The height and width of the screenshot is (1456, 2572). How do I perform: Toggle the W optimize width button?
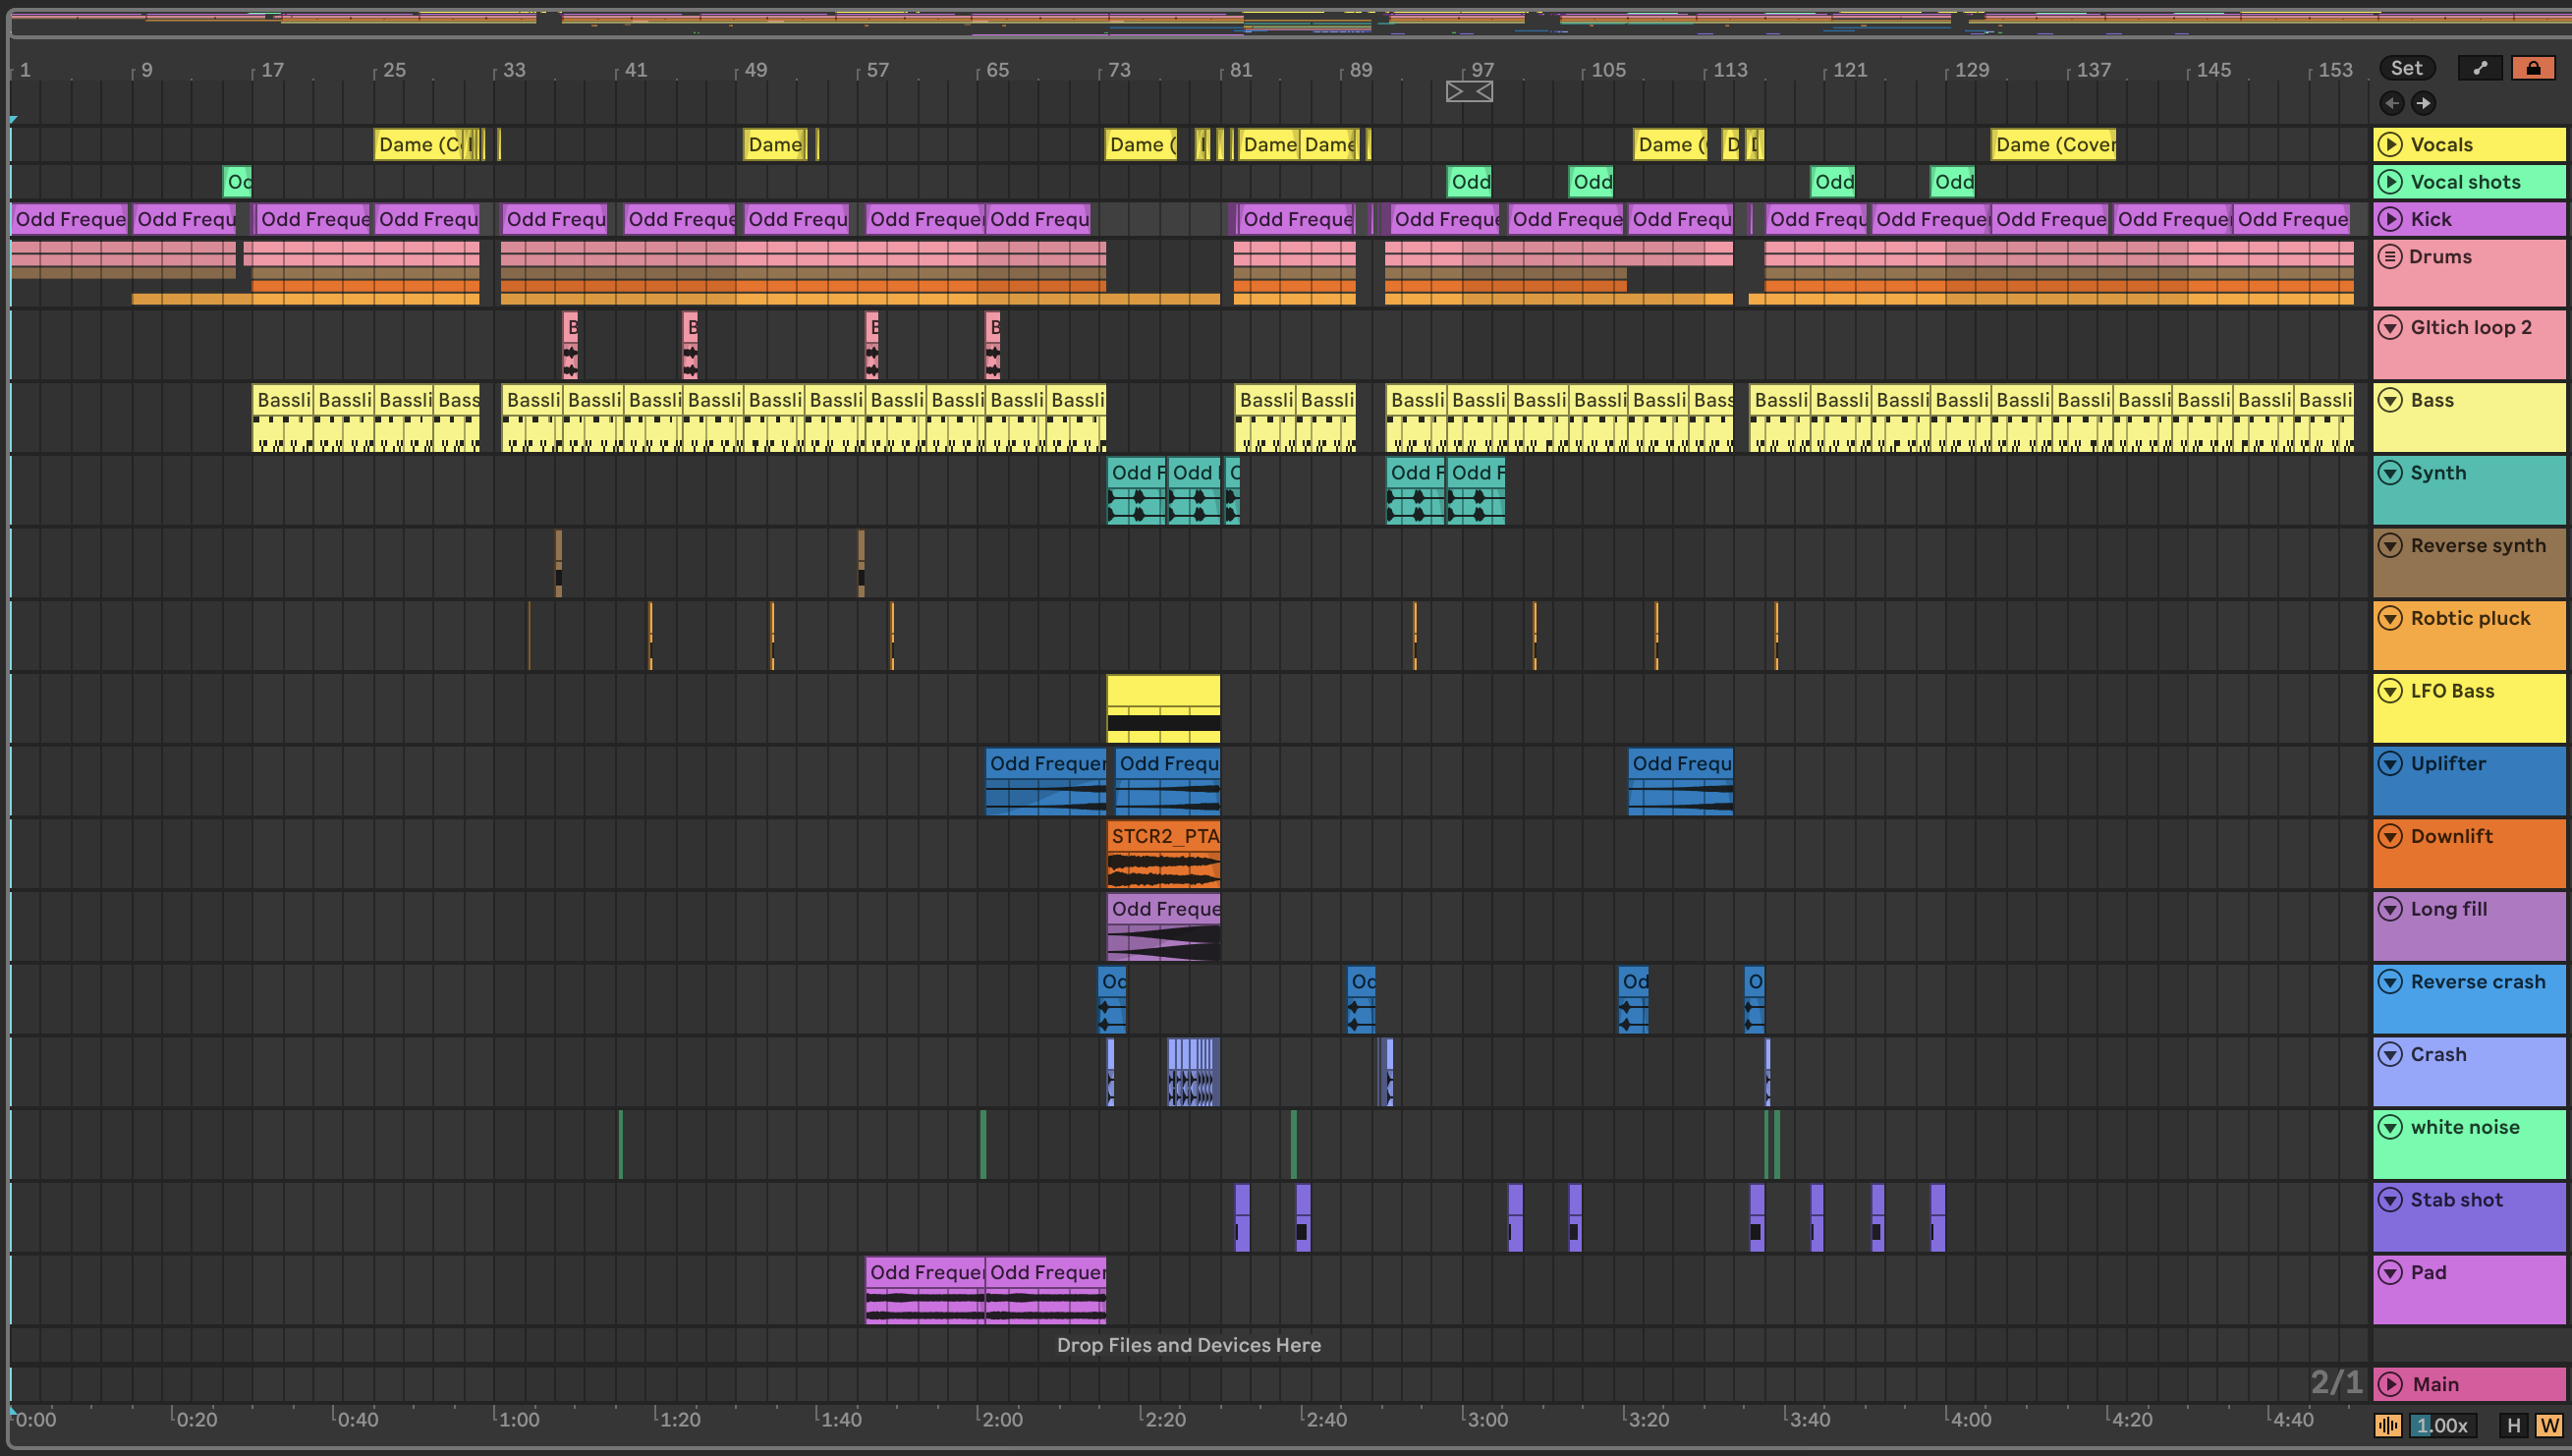pyautogui.click(x=2548, y=1425)
